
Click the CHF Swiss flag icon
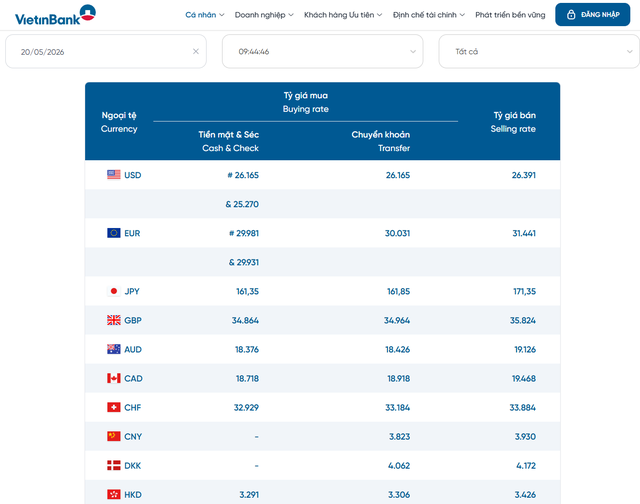pyautogui.click(x=113, y=407)
